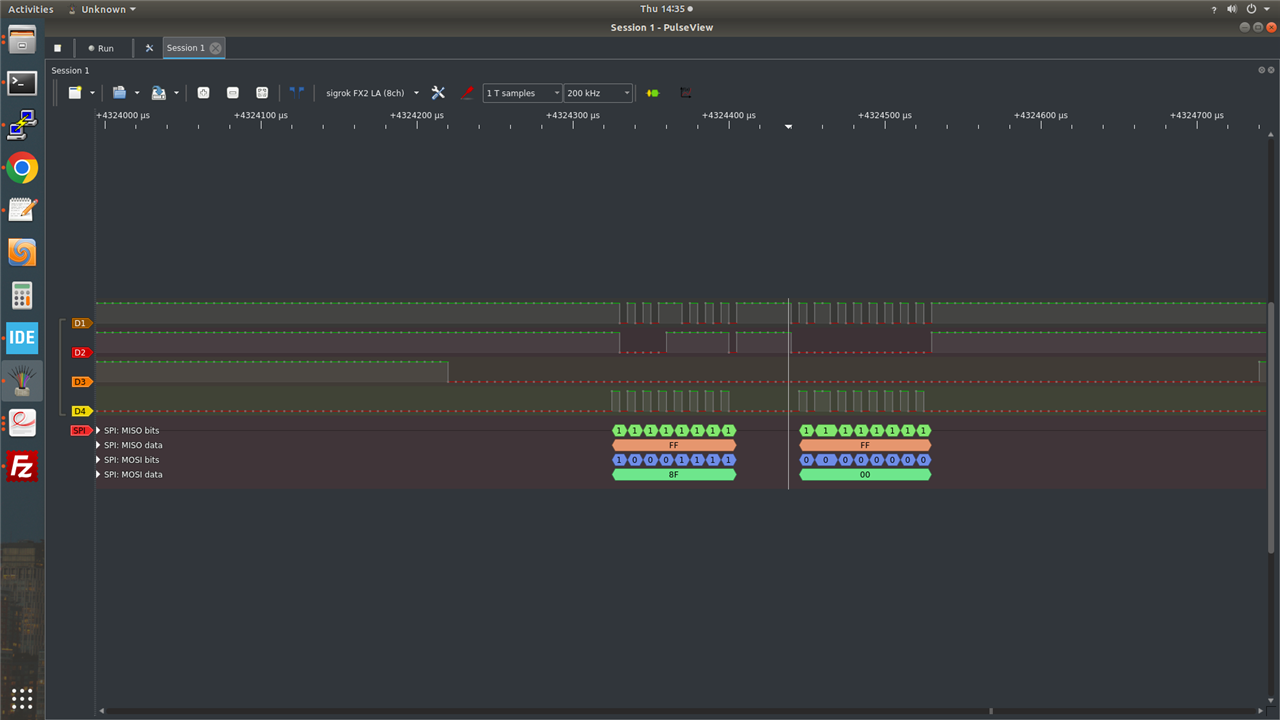Click the cursor marker on time ruler
Viewport: 1280px width, 720px height.
(788, 126)
